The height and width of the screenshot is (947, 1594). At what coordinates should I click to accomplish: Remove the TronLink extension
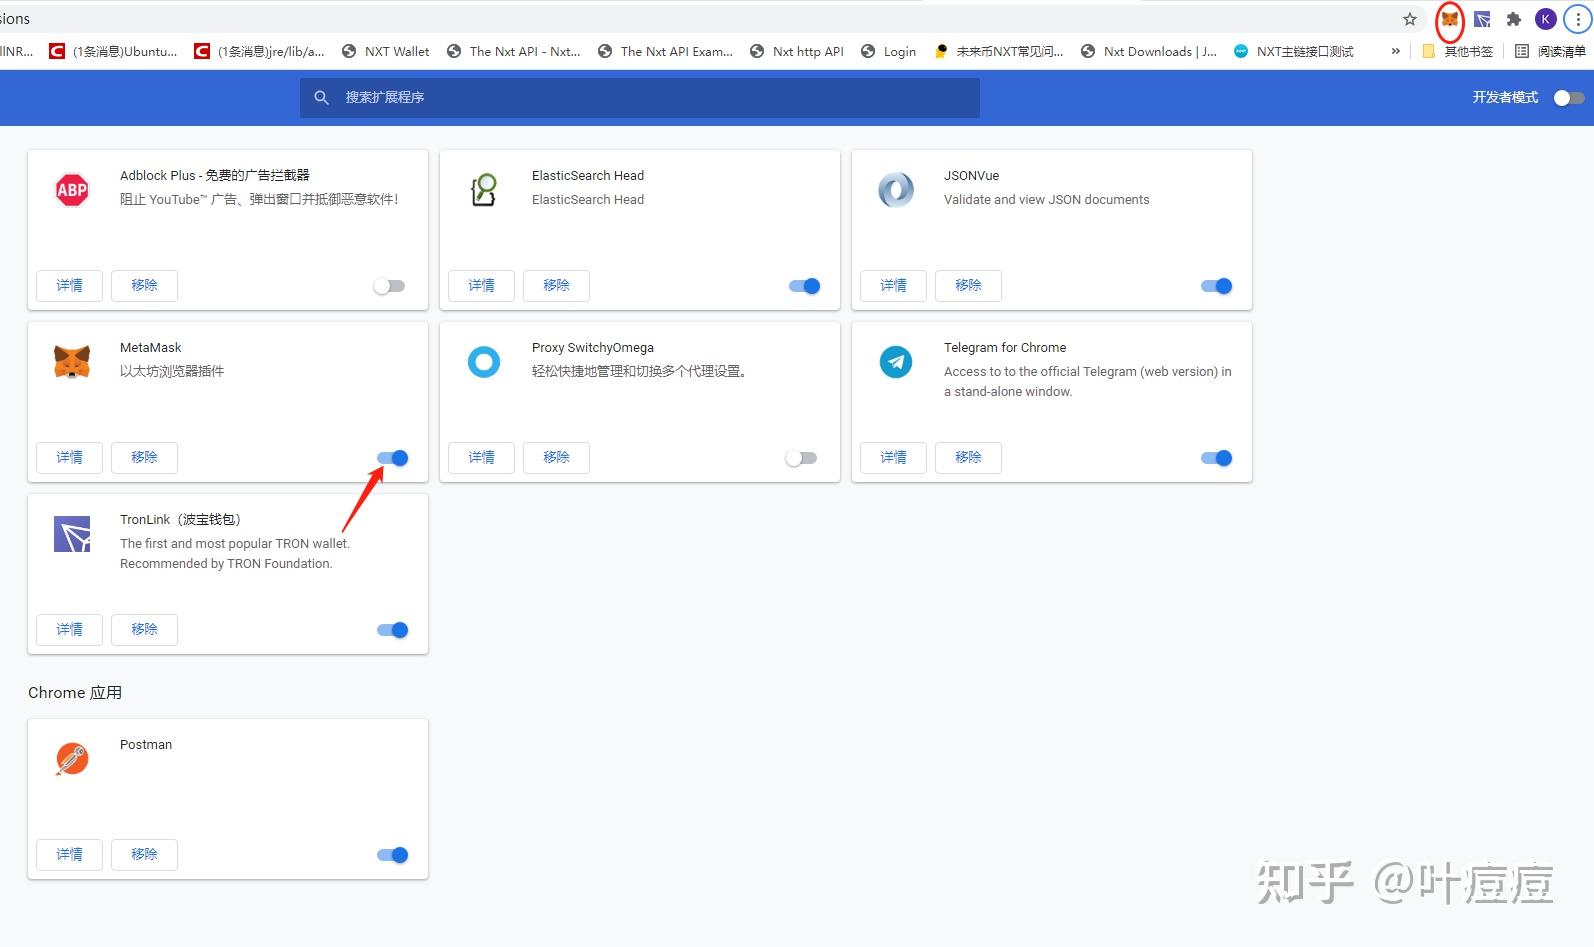144,630
